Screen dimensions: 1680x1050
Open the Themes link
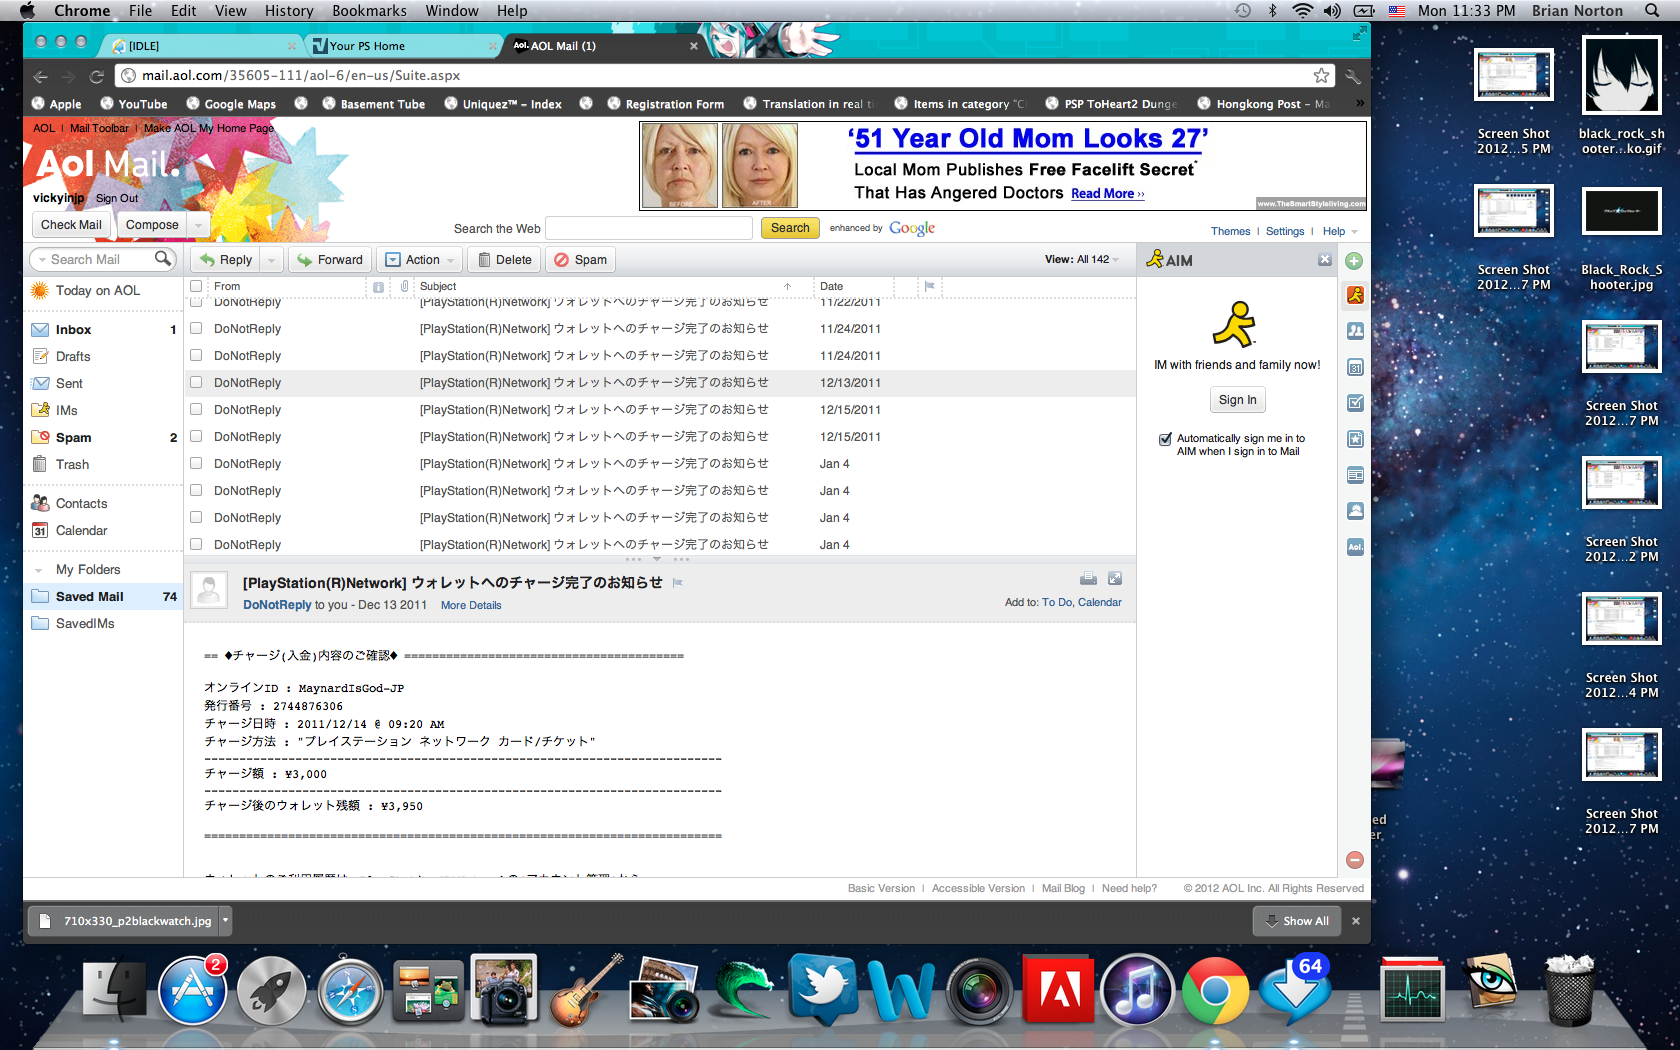click(x=1230, y=231)
